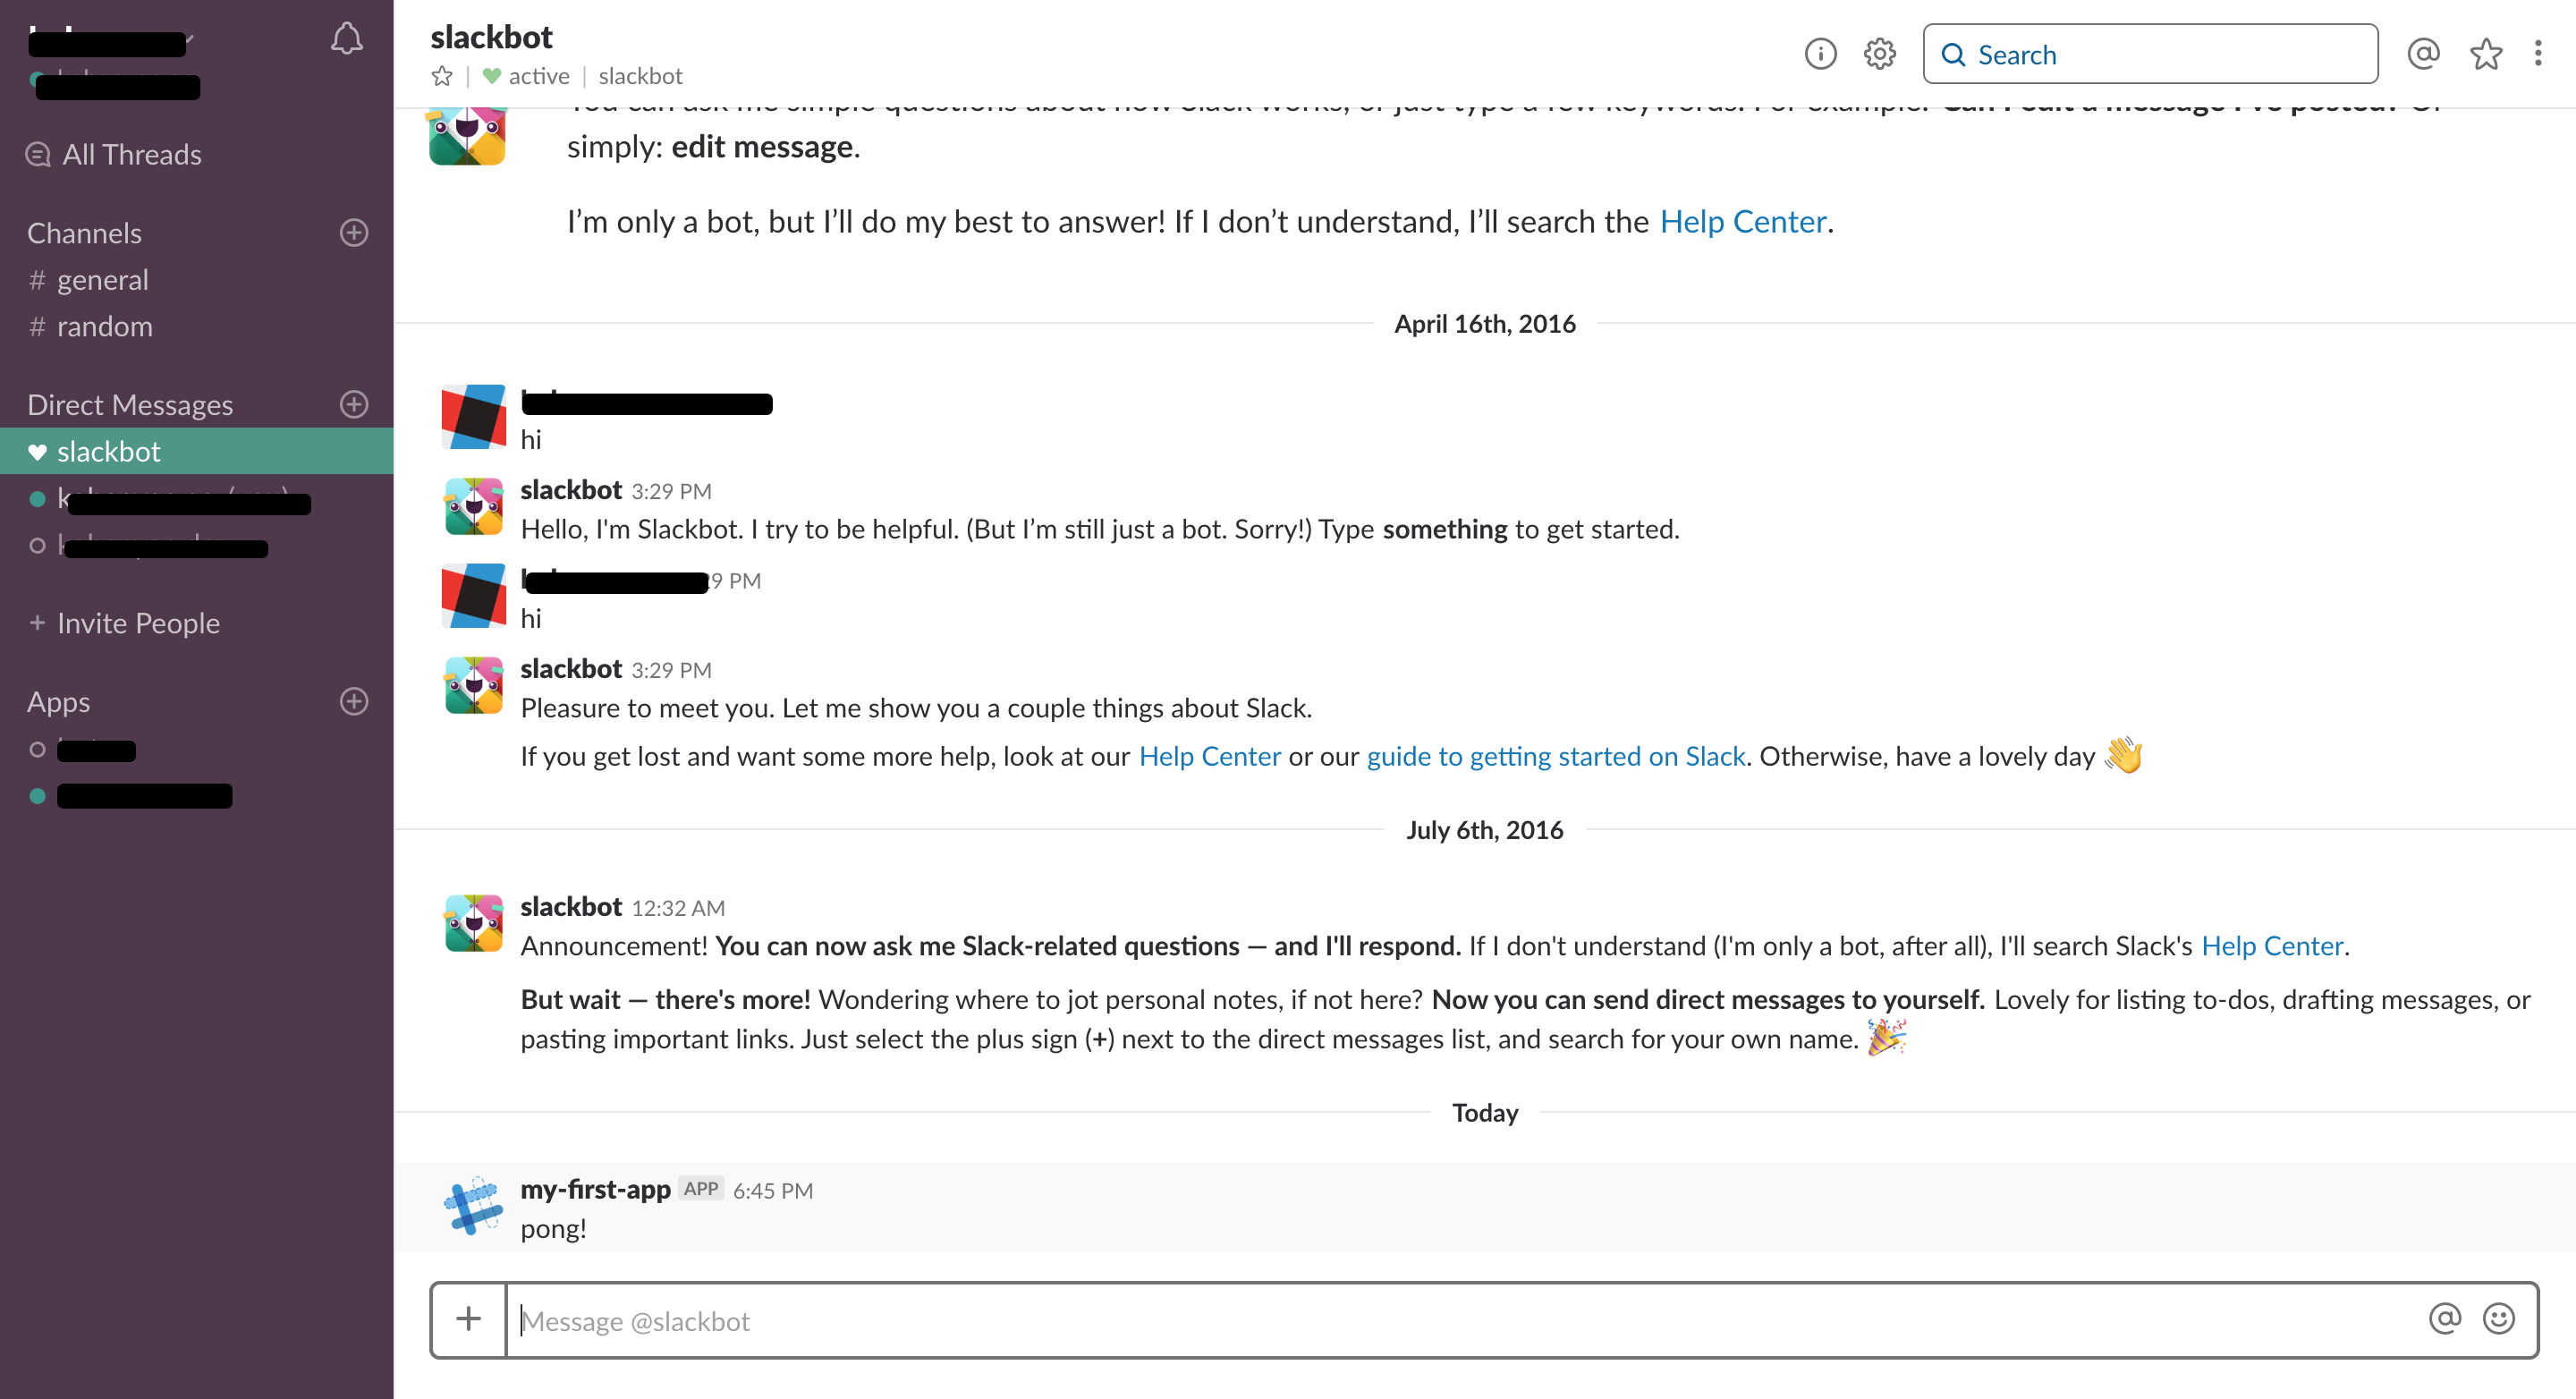Click the Help Center link
2576x1399 pixels.
coord(1743,221)
